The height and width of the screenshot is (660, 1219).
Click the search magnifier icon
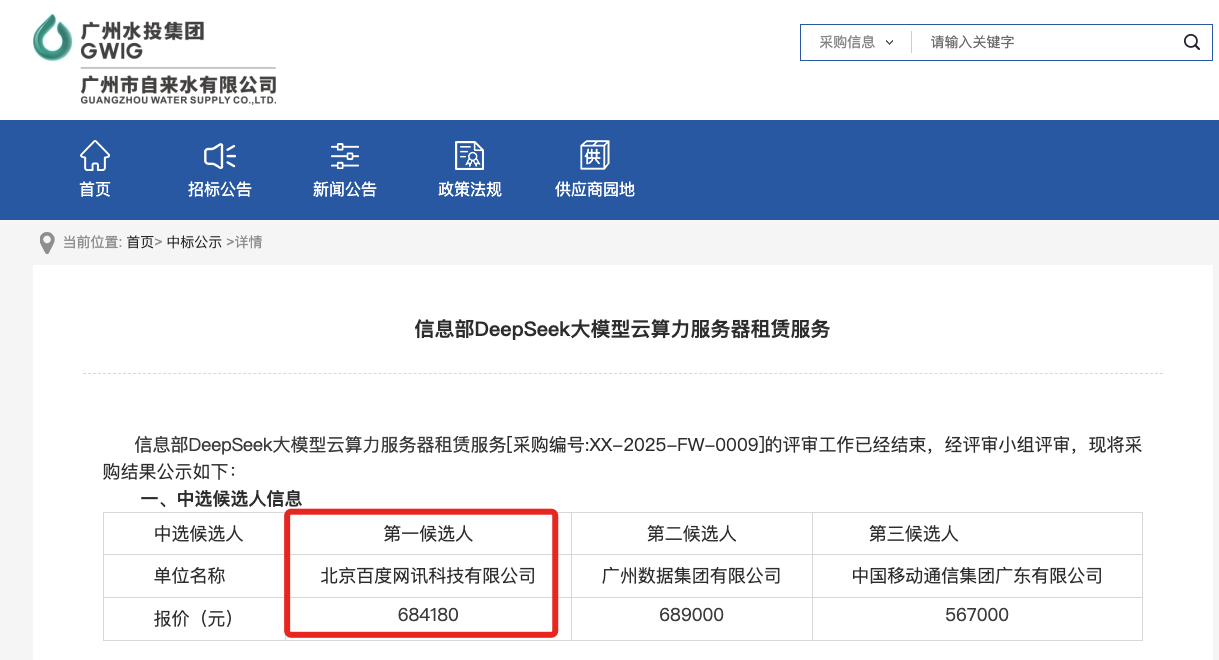pos(1190,42)
